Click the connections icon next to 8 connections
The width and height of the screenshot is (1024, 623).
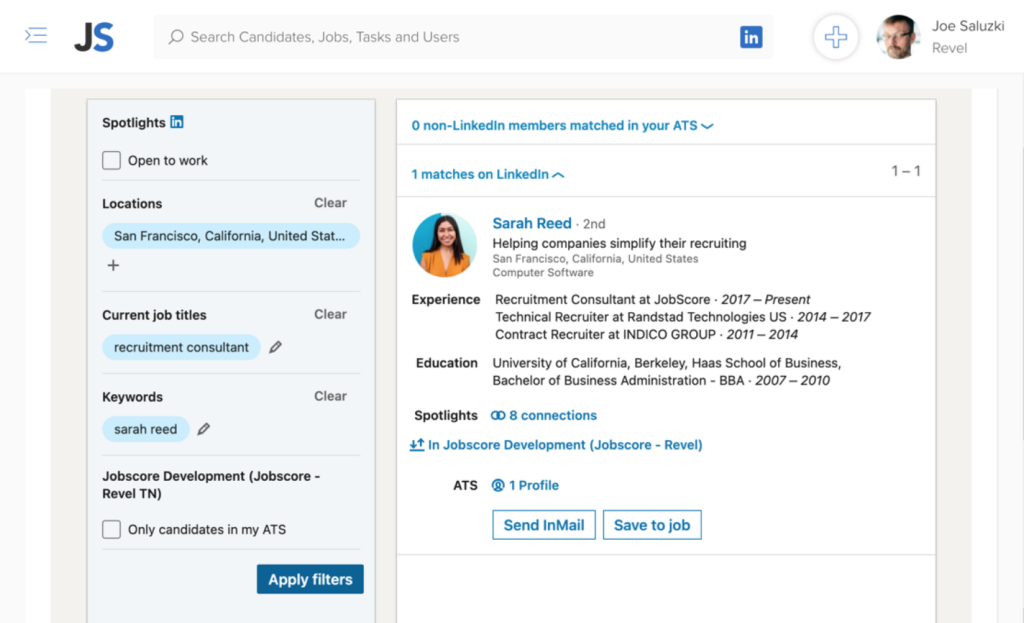coord(498,415)
